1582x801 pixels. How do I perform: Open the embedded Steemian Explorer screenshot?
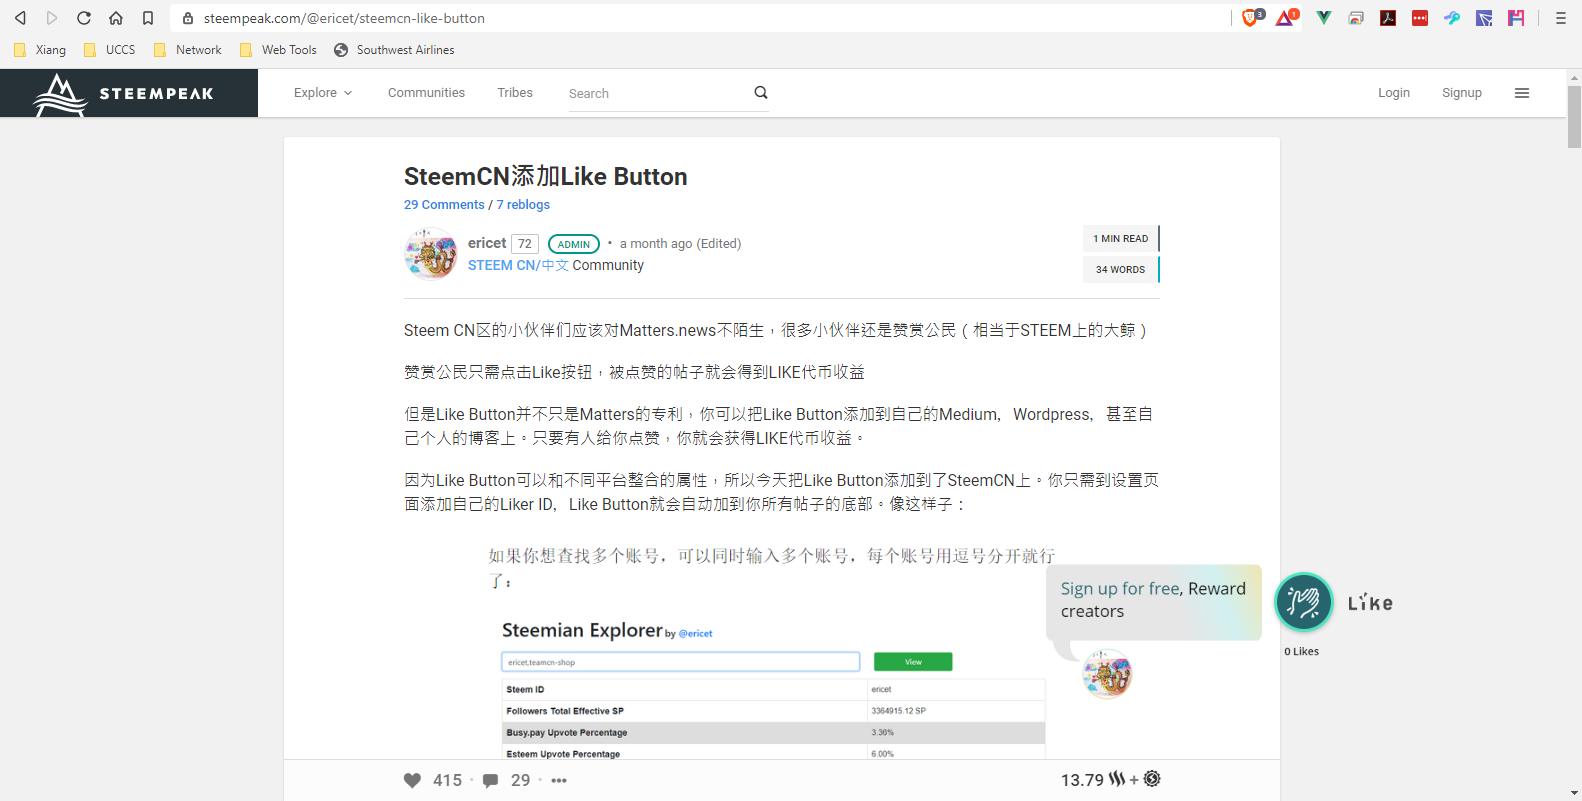(x=772, y=650)
